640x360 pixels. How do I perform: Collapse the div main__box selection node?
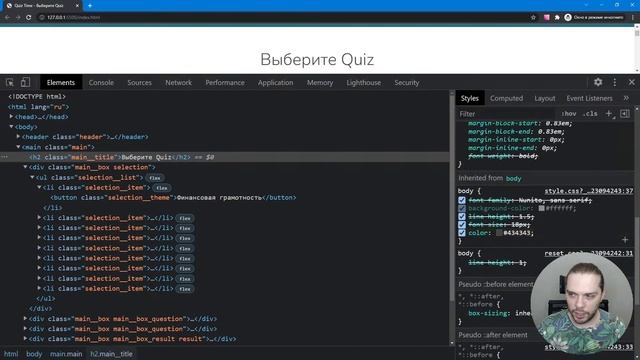(25, 167)
